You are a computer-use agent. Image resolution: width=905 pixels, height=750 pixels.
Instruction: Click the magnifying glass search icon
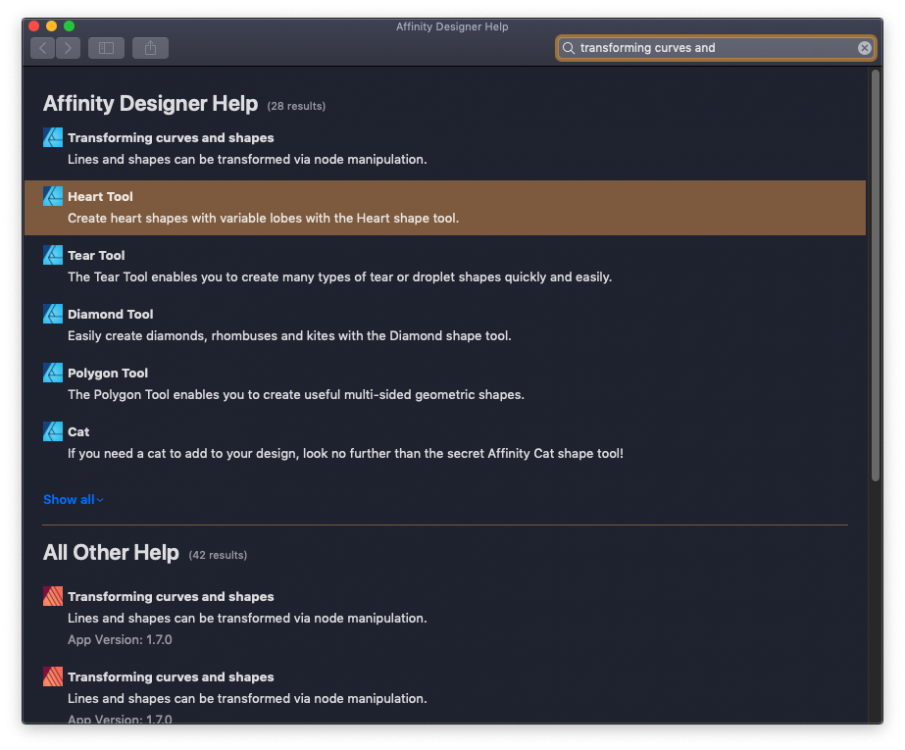[569, 48]
